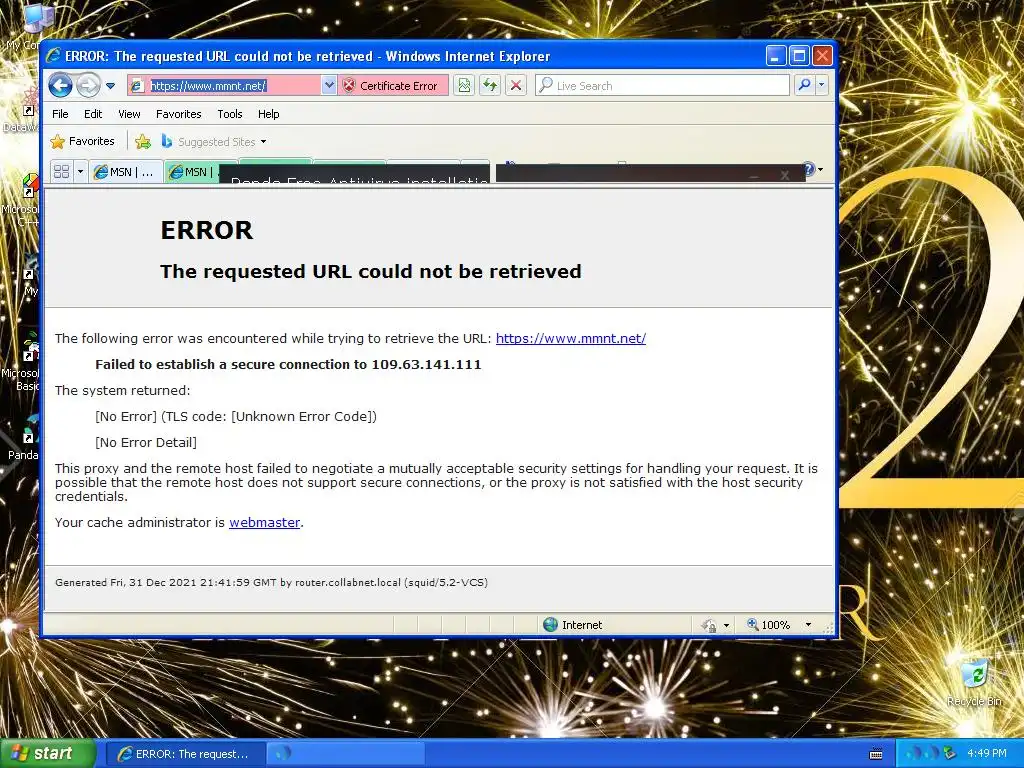1024x768 pixels.
Task: Open the on-screen keyboard taskbar icon
Action: pyautogui.click(x=876, y=754)
